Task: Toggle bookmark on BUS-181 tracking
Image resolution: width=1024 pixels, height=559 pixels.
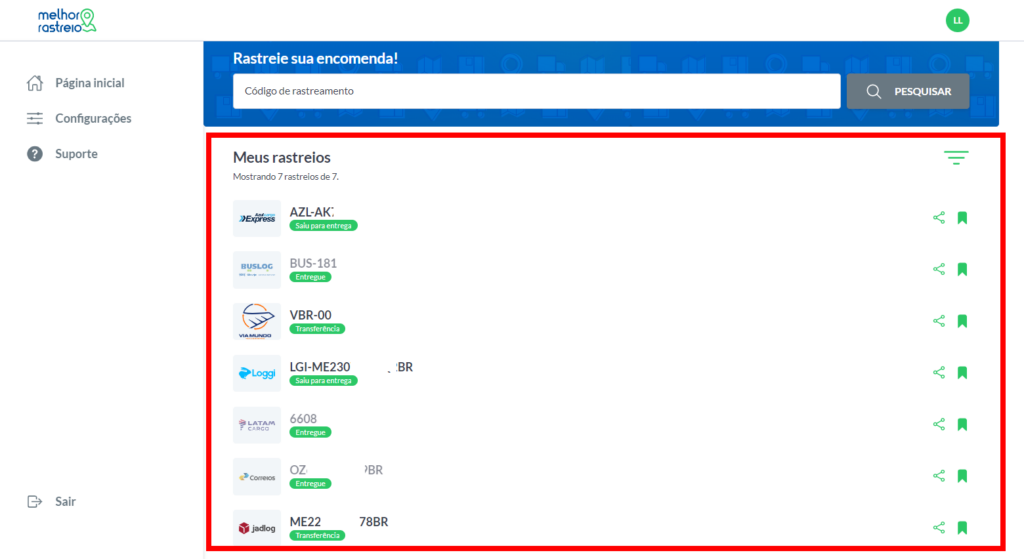Action: coord(962,269)
